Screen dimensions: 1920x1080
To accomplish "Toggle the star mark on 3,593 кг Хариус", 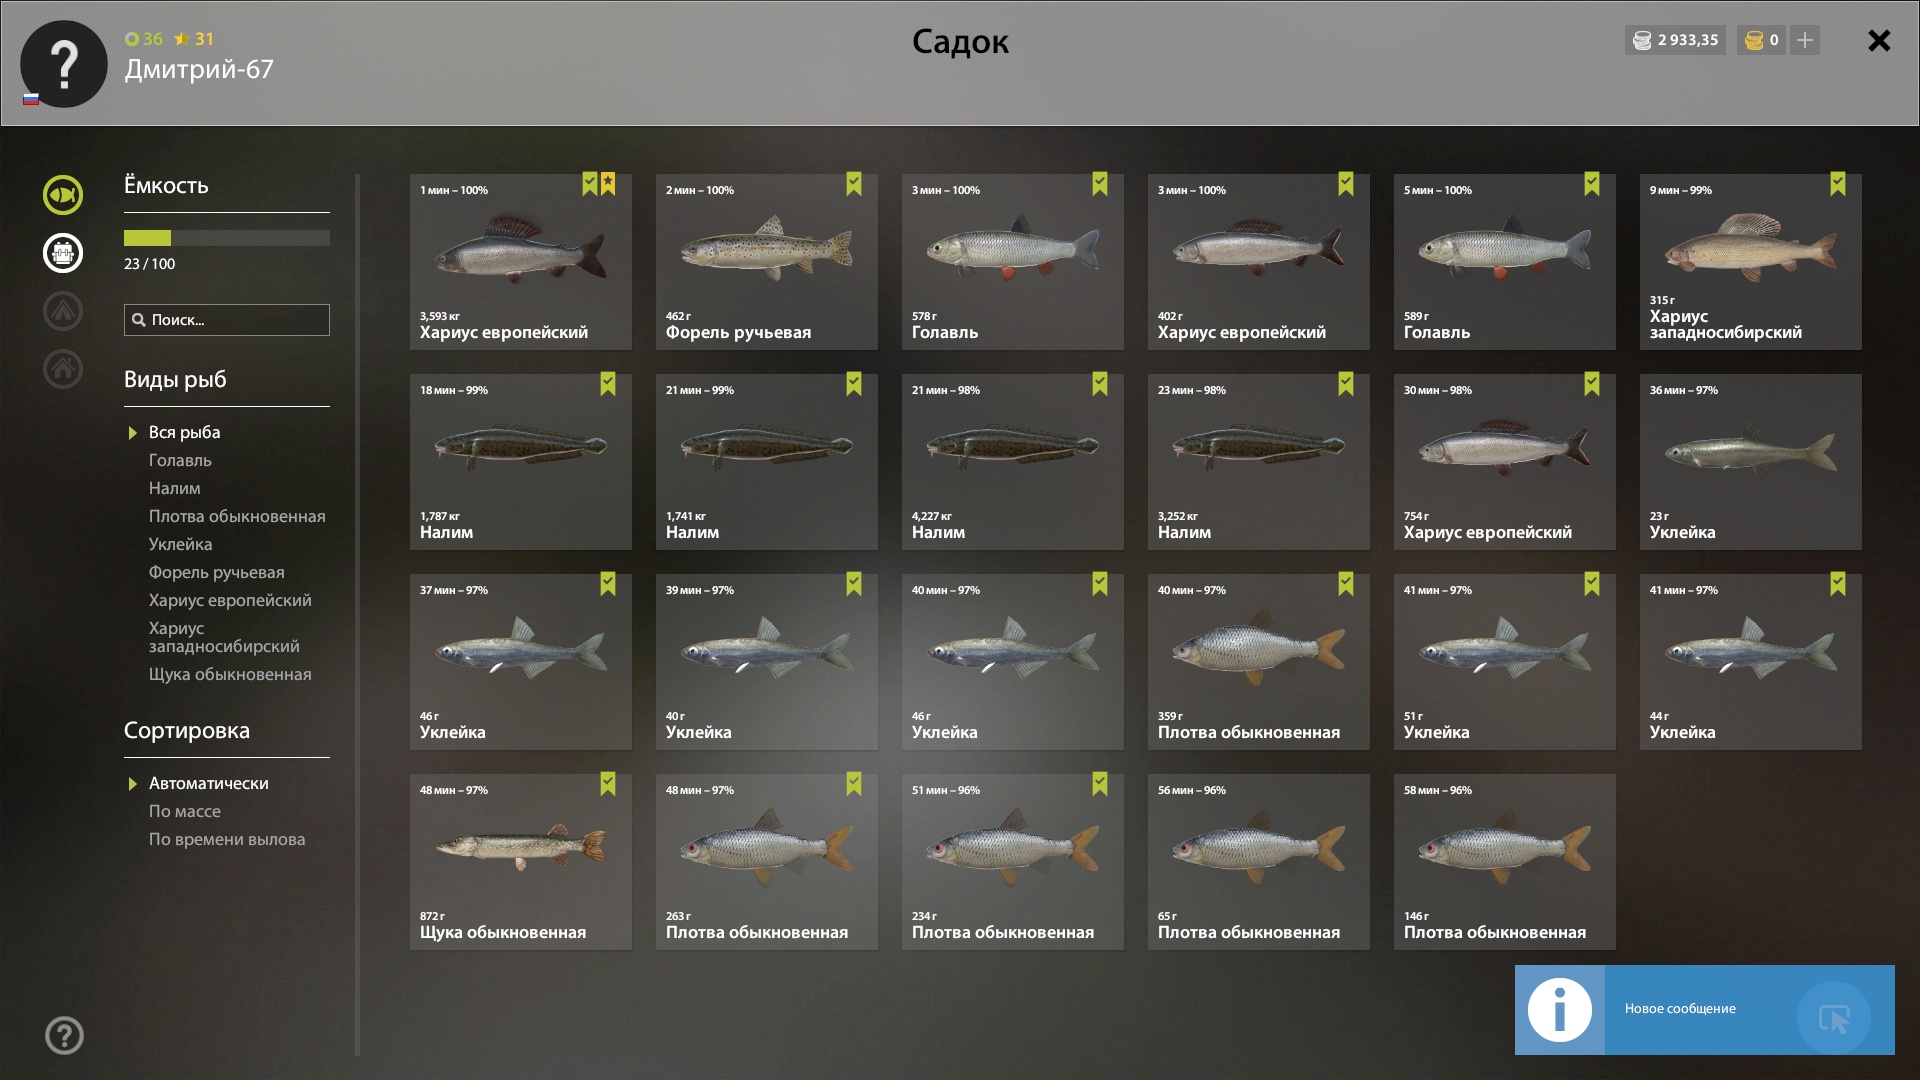I will 608,184.
